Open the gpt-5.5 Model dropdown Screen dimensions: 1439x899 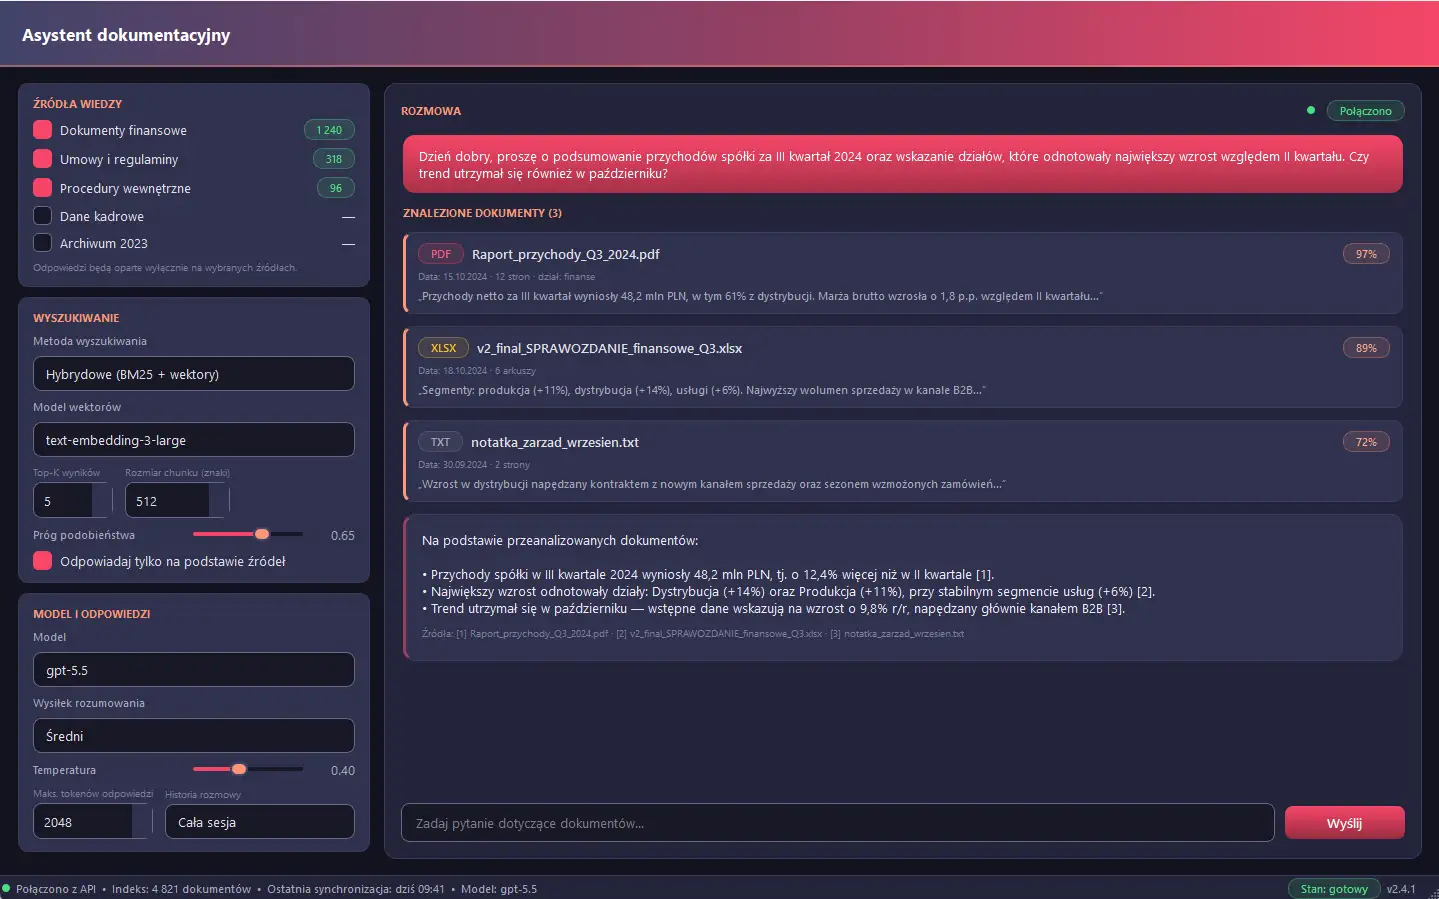pos(194,670)
